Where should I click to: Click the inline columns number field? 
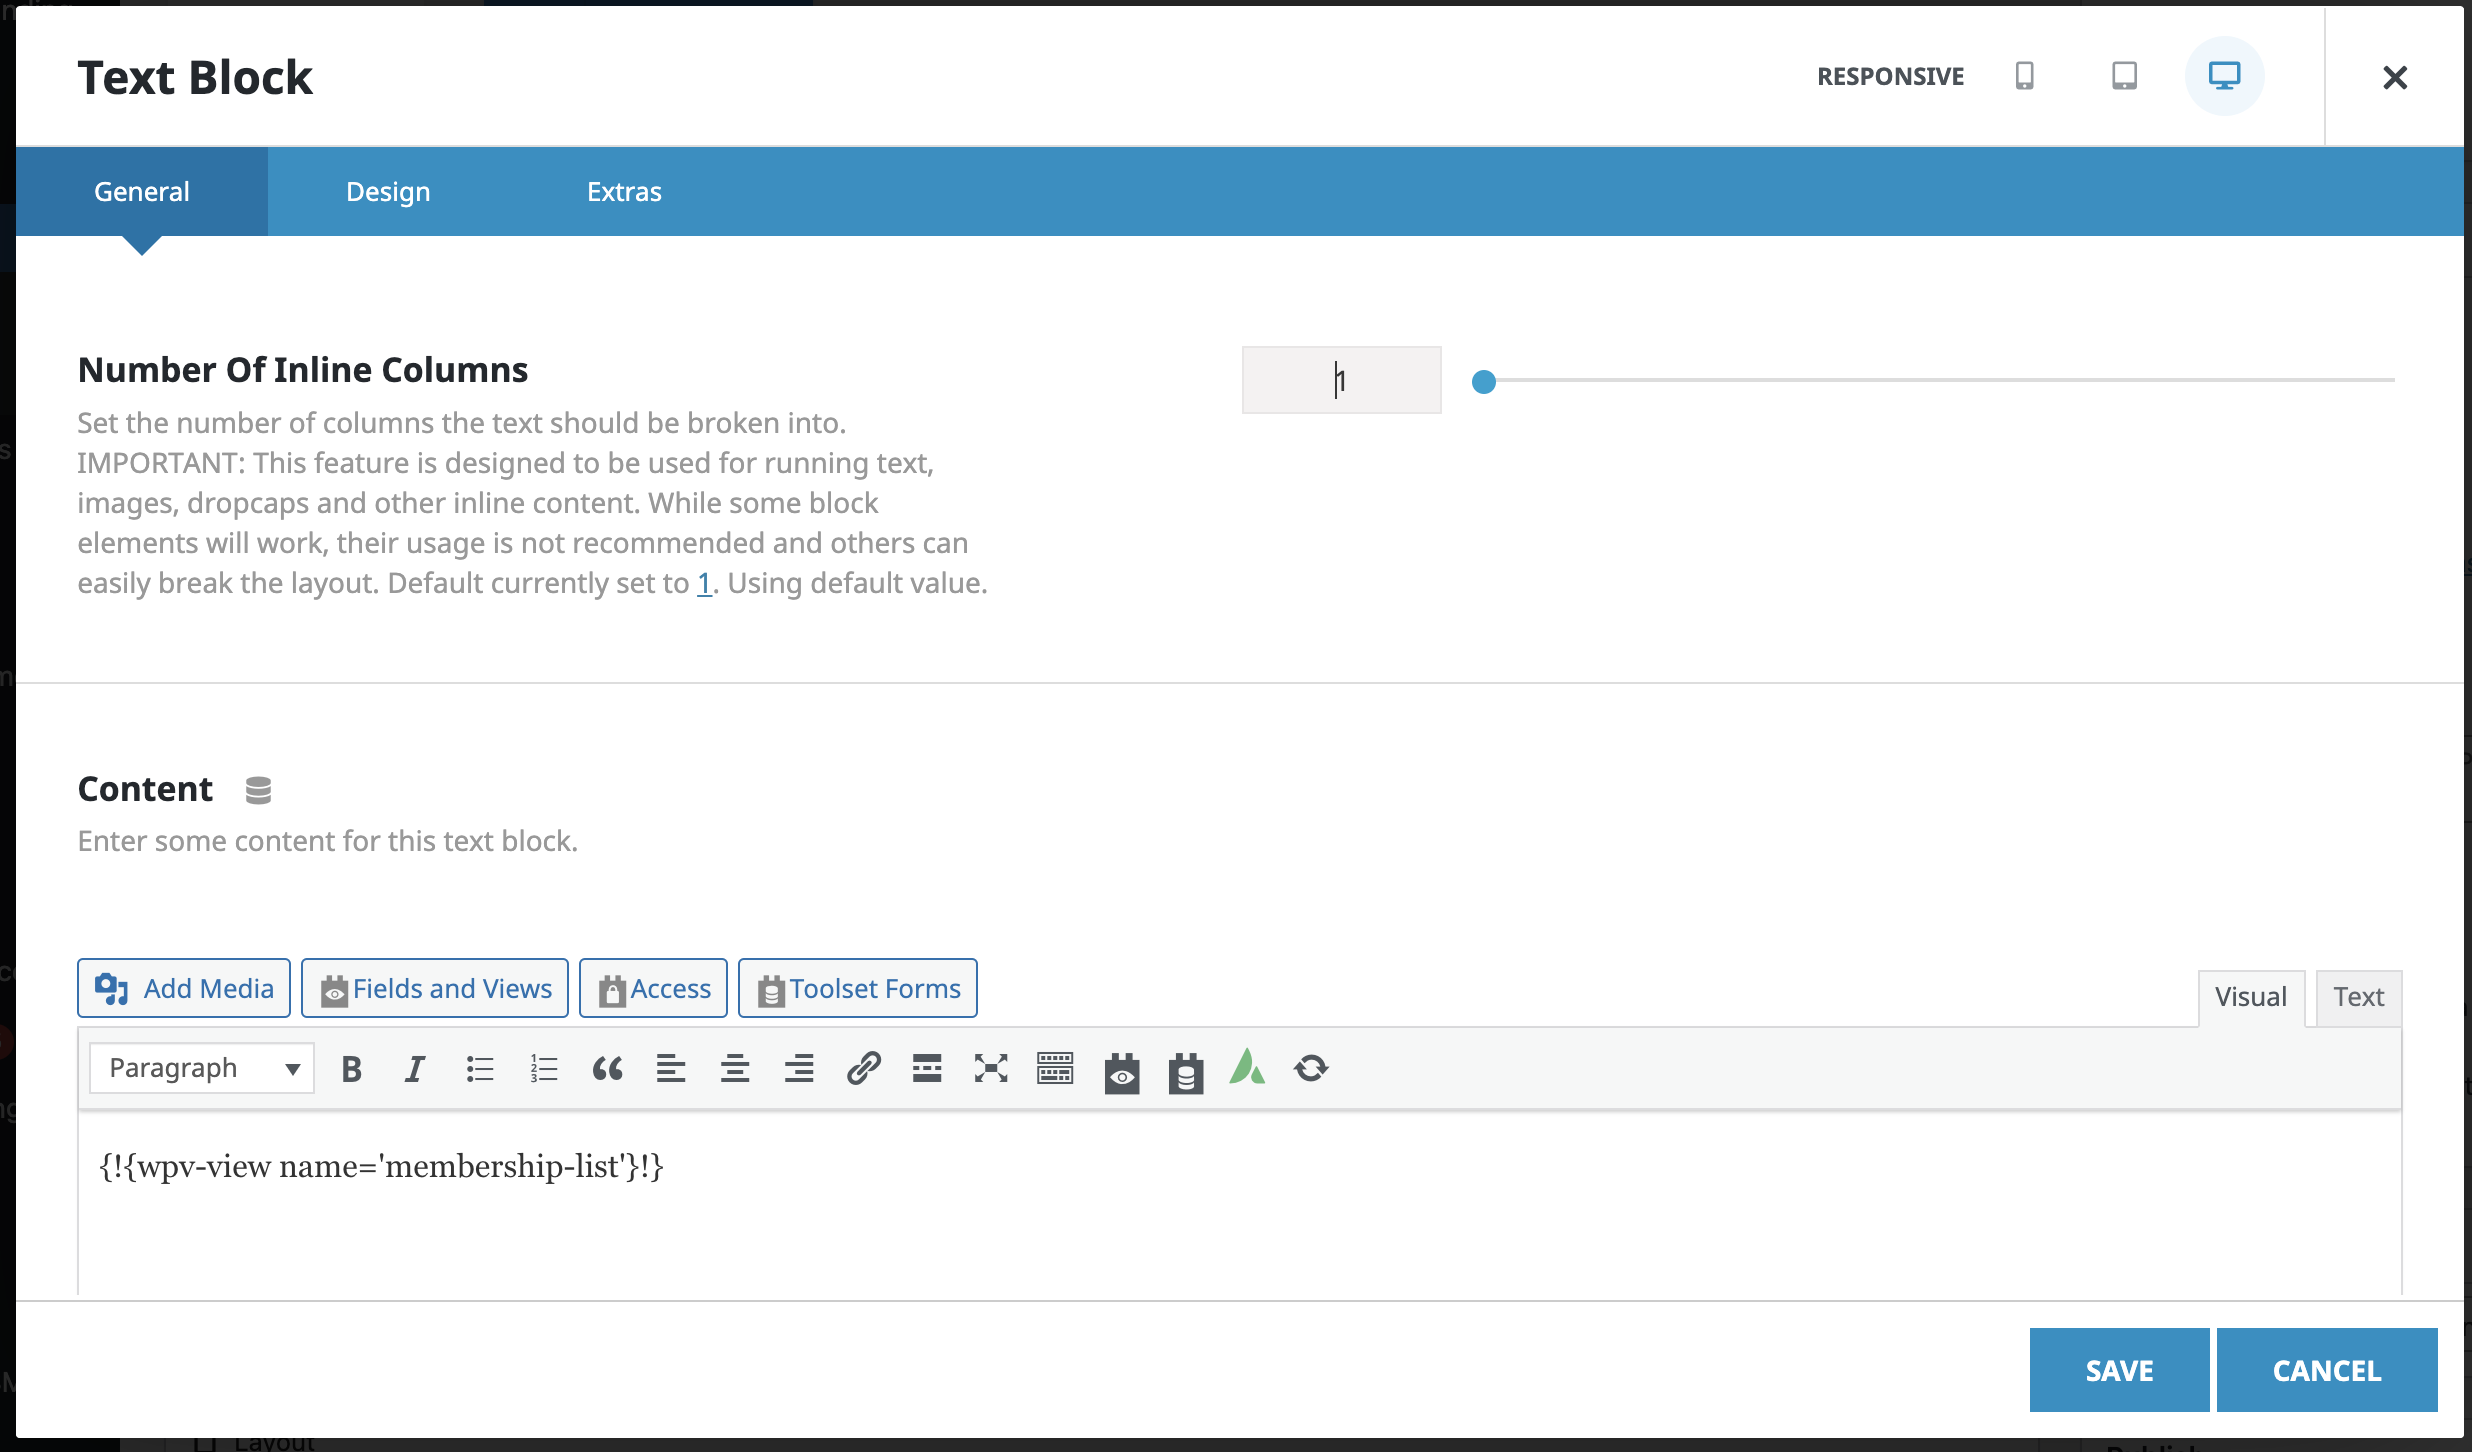[x=1341, y=380]
